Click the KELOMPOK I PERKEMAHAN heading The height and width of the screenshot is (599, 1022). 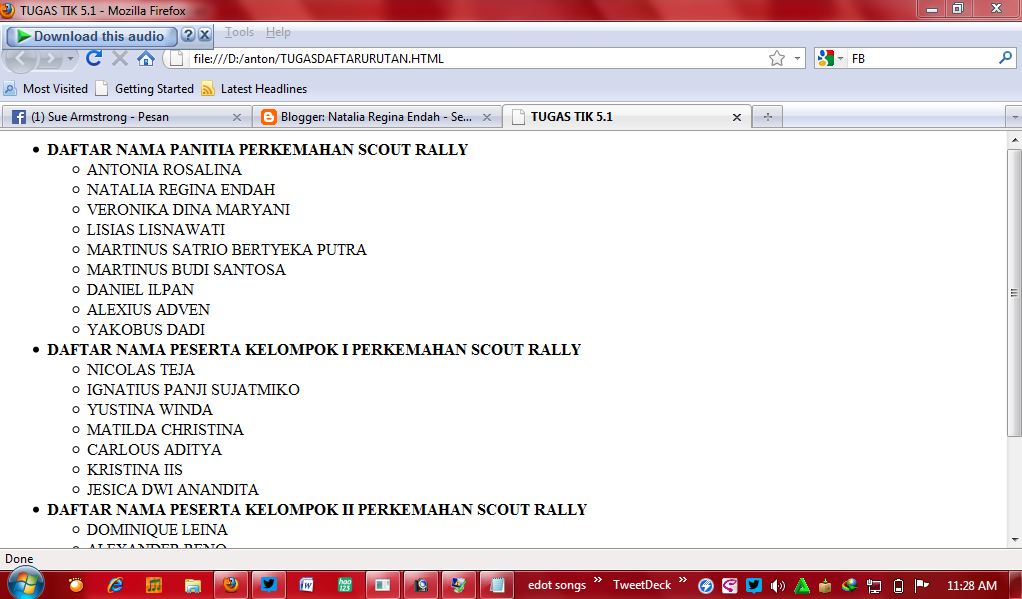tap(314, 349)
